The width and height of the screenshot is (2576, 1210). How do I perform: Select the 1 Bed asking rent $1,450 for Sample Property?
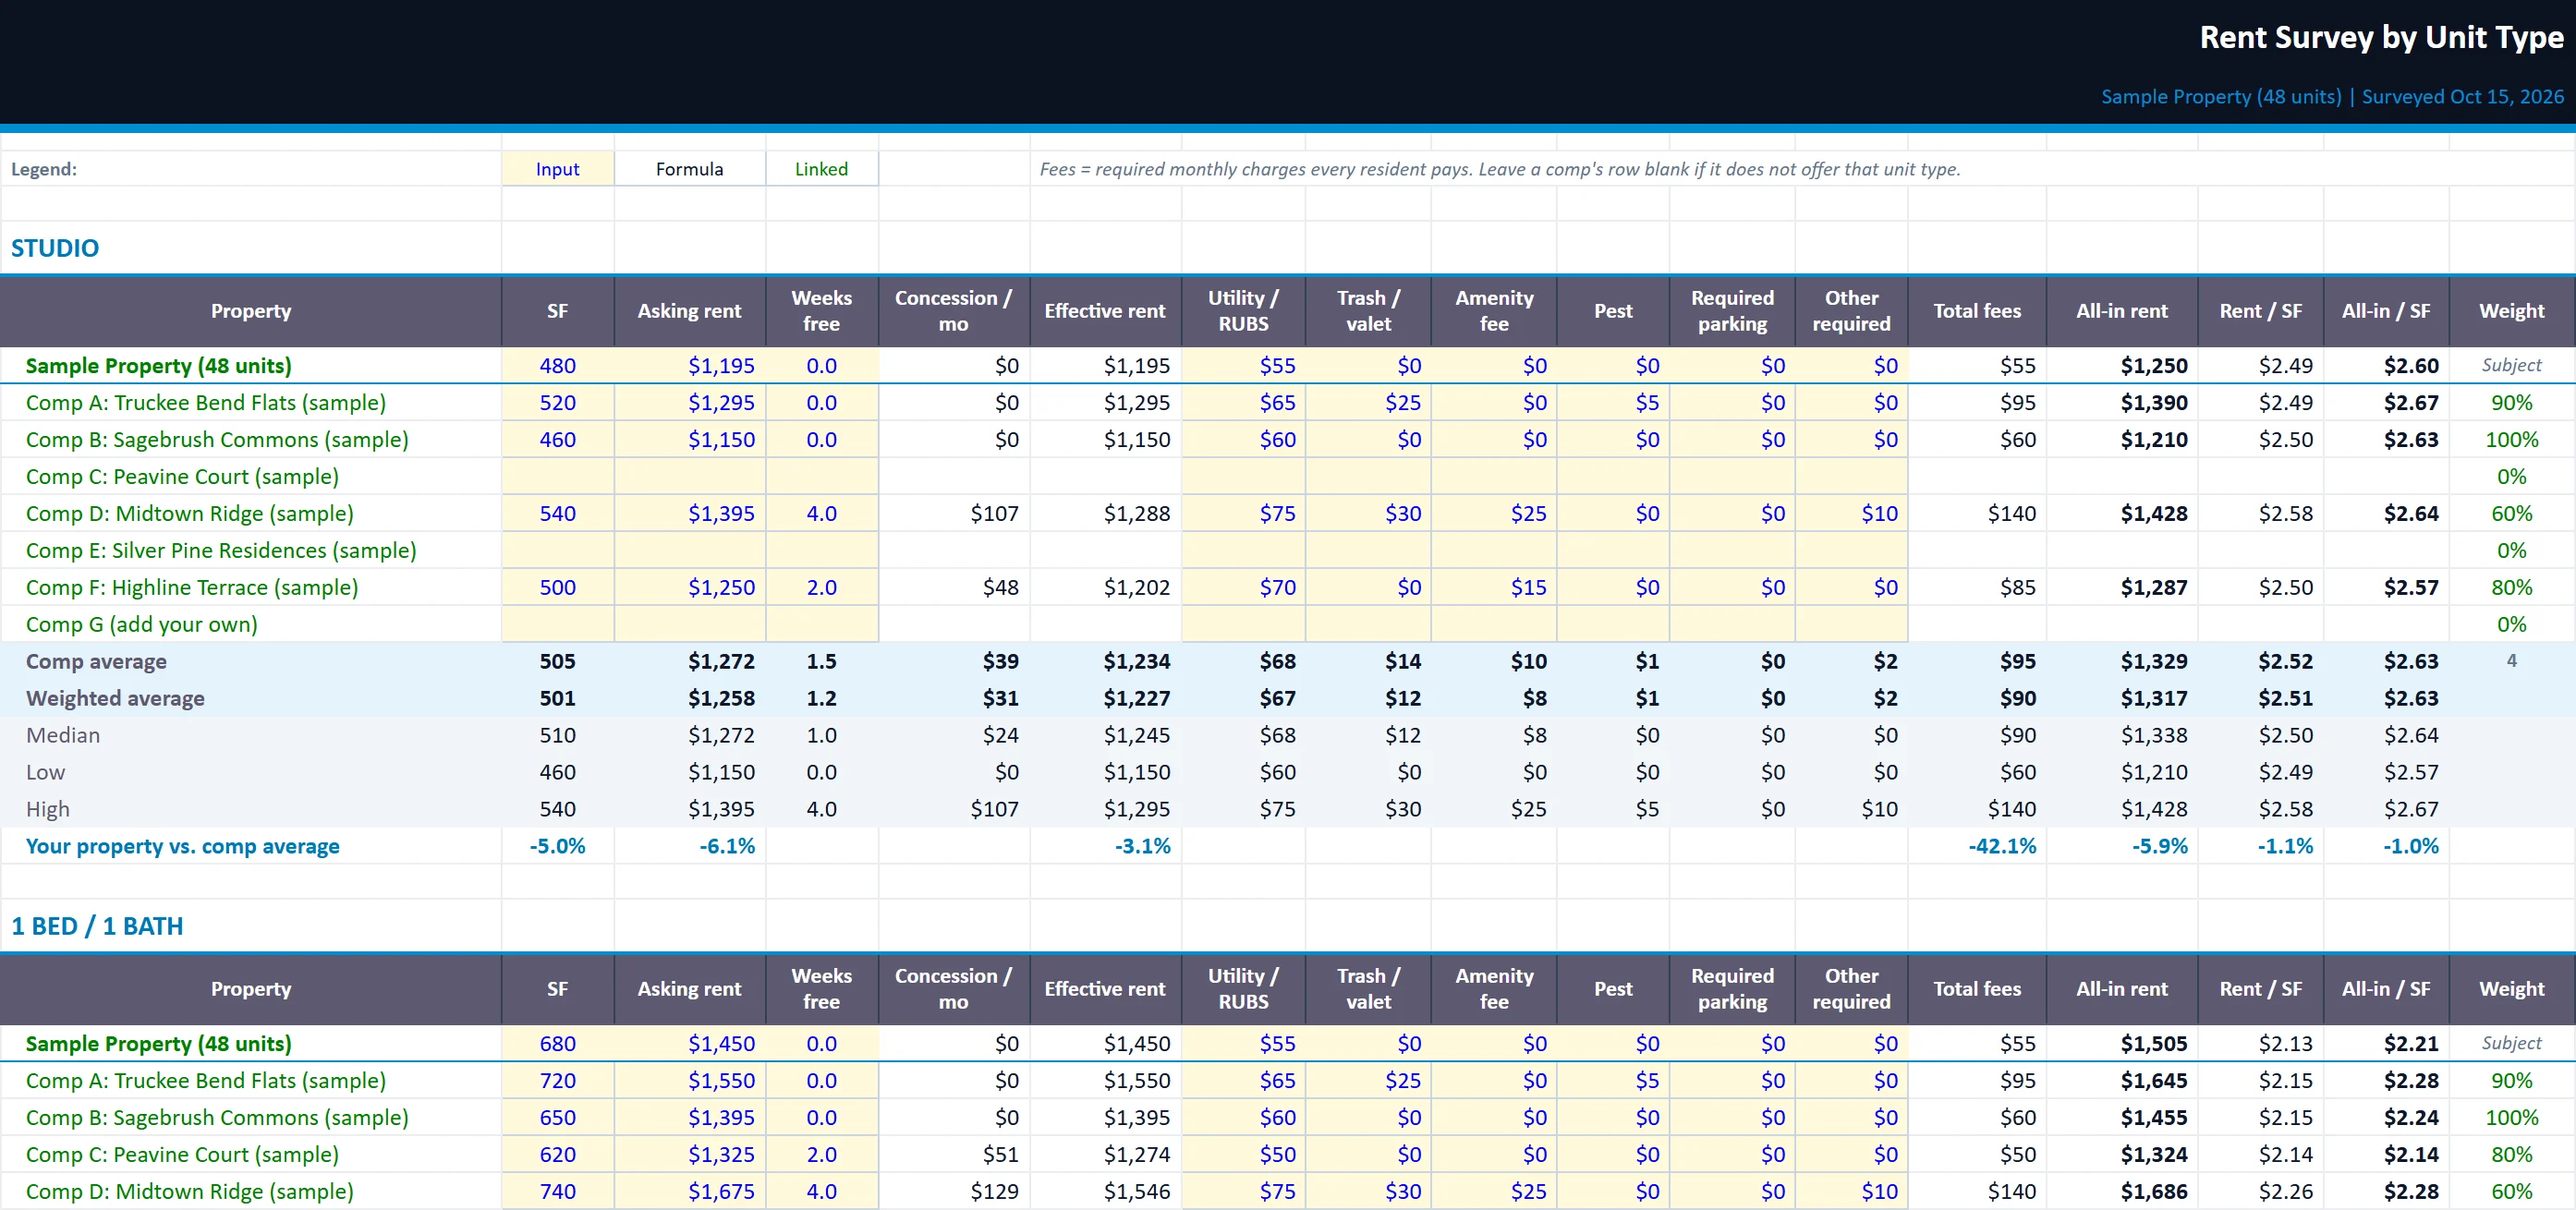690,1044
